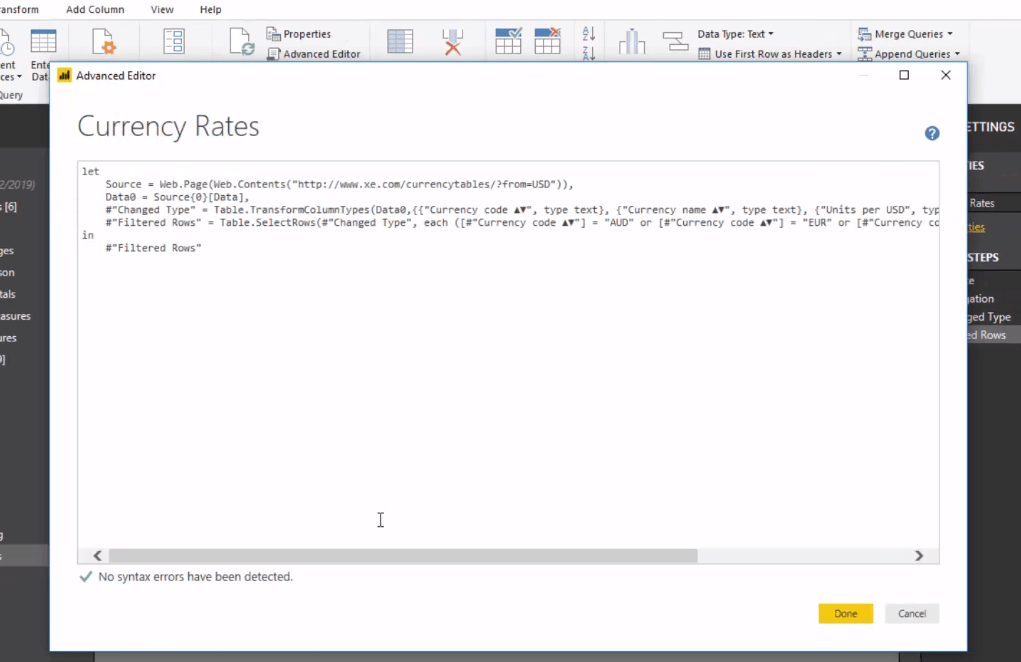Click the Recent Sources clock icon
Viewport: 1021px width, 662px height.
click(x=7, y=44)
